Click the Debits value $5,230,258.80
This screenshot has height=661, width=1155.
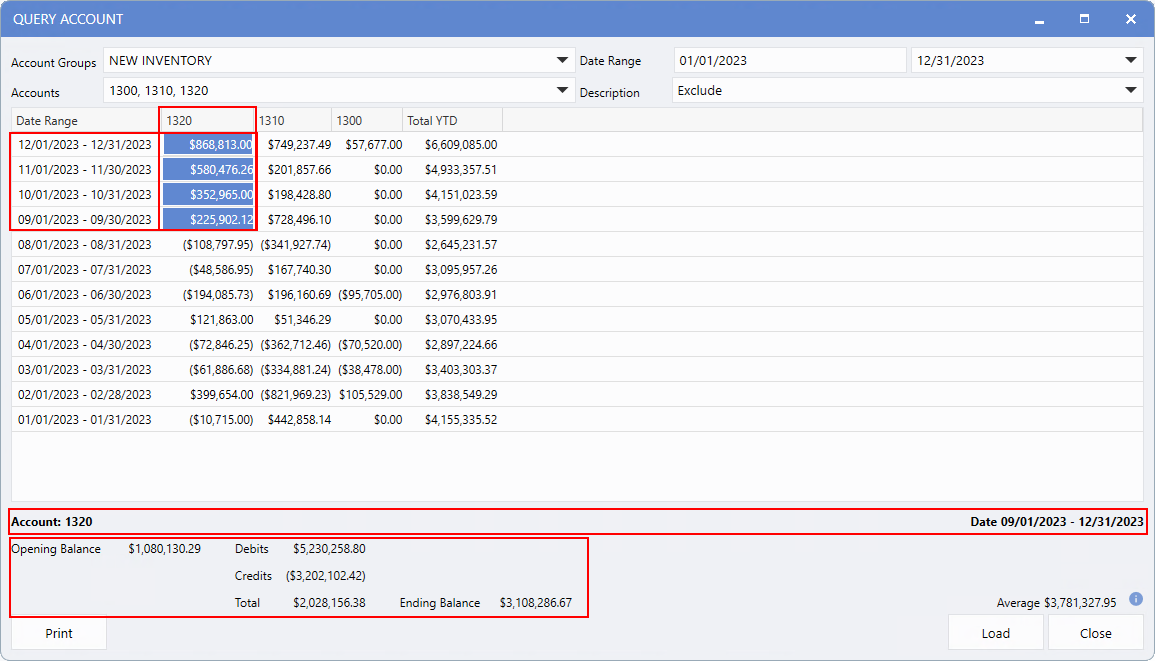click(329, 549)
